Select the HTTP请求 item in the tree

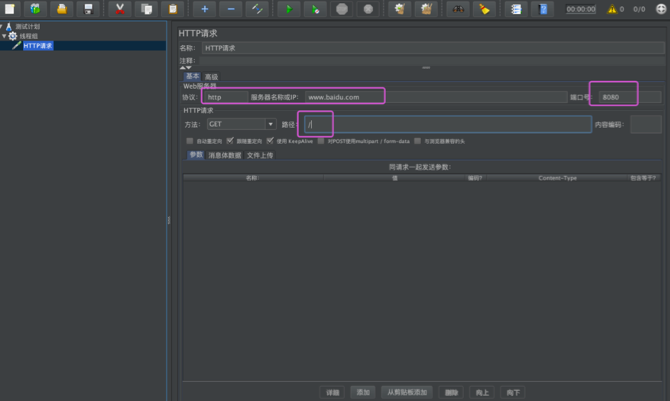click(42, 45)
